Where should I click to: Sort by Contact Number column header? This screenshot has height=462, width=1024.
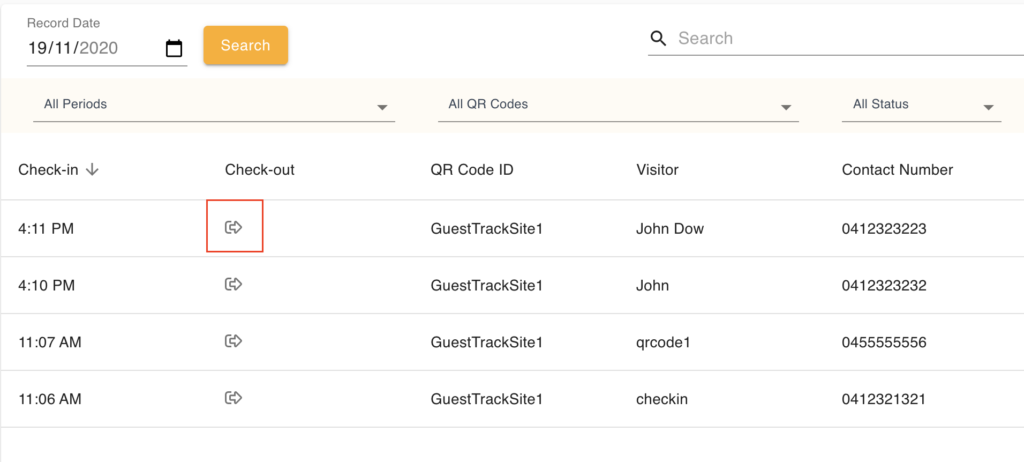tap(897, 170)
